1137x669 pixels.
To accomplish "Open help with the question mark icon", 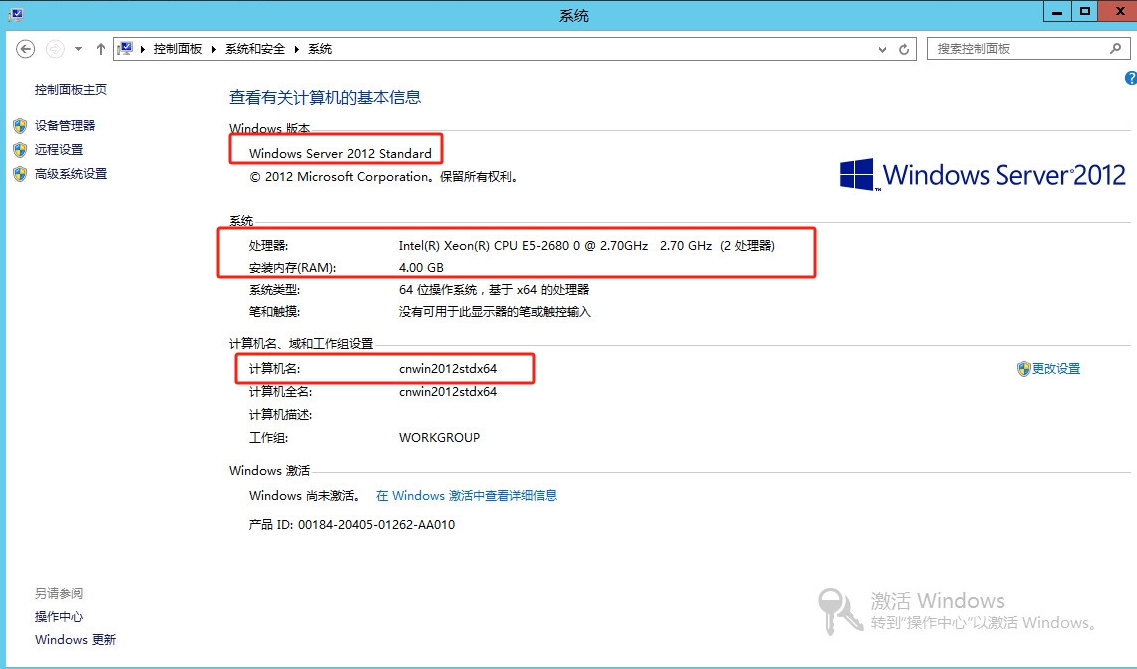I will pos(1130,78).
